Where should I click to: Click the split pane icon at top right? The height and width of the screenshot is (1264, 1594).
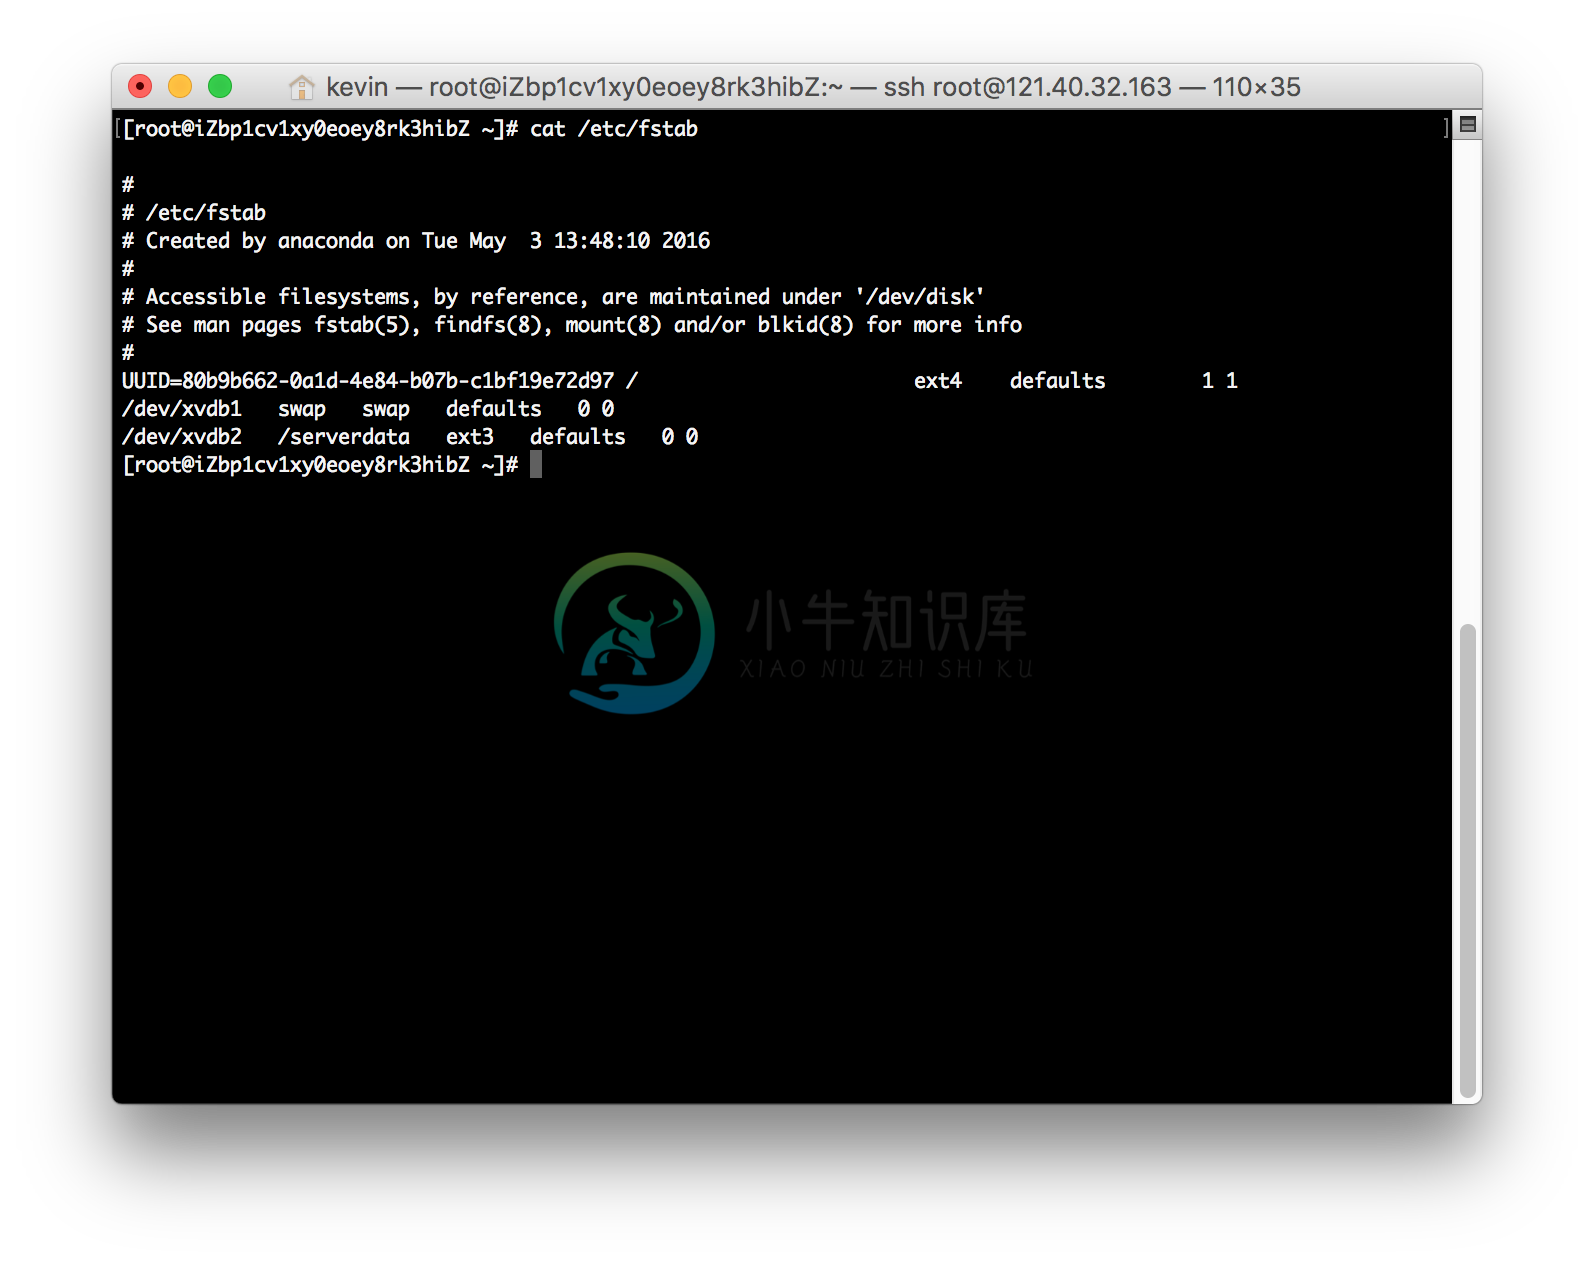(1467, 125)
